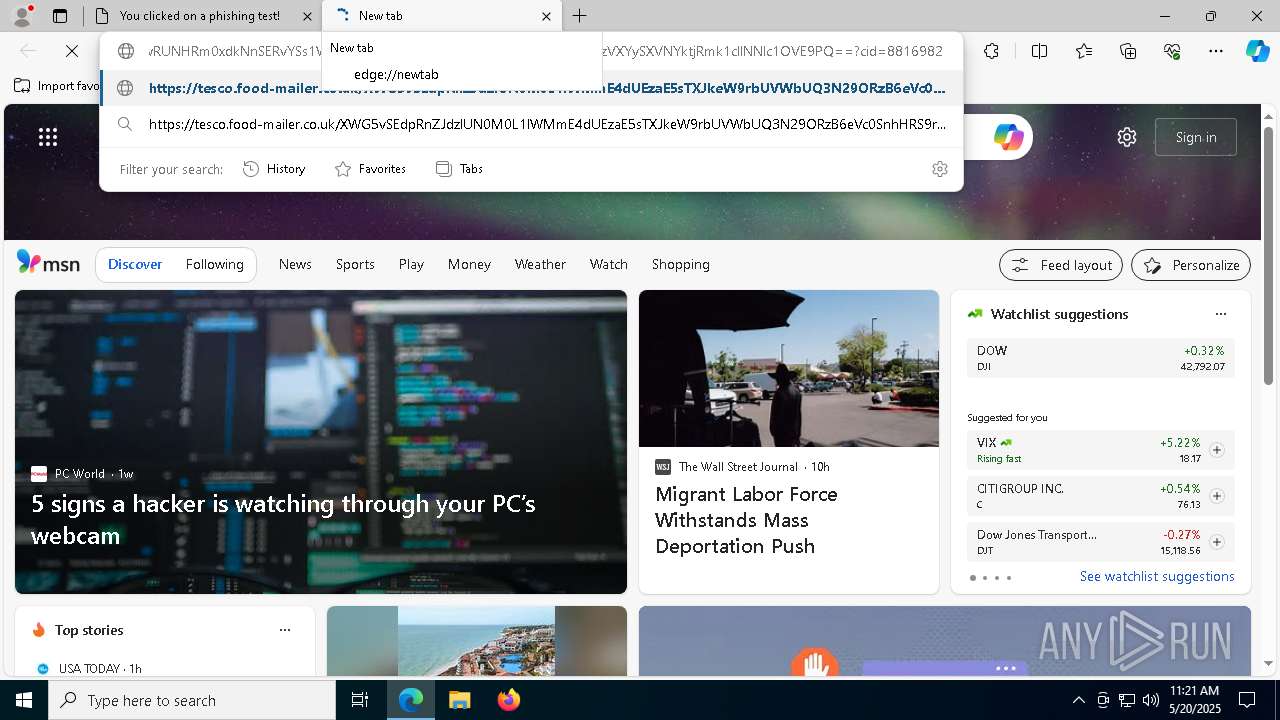
Task: Open the Migrant Labor Force article
Action: [789, 442]
